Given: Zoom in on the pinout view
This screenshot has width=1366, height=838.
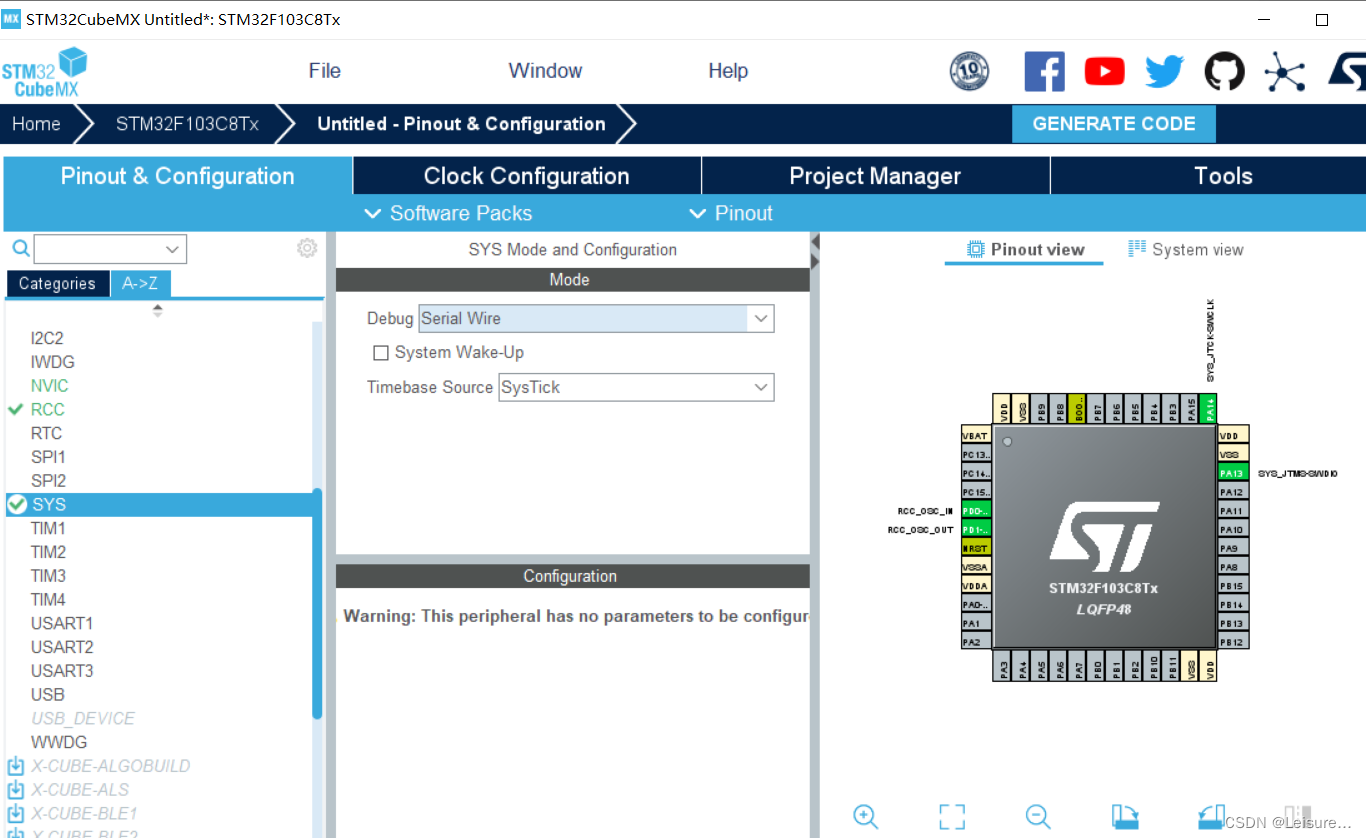Looking at the screenshot, I should [866, 816].
